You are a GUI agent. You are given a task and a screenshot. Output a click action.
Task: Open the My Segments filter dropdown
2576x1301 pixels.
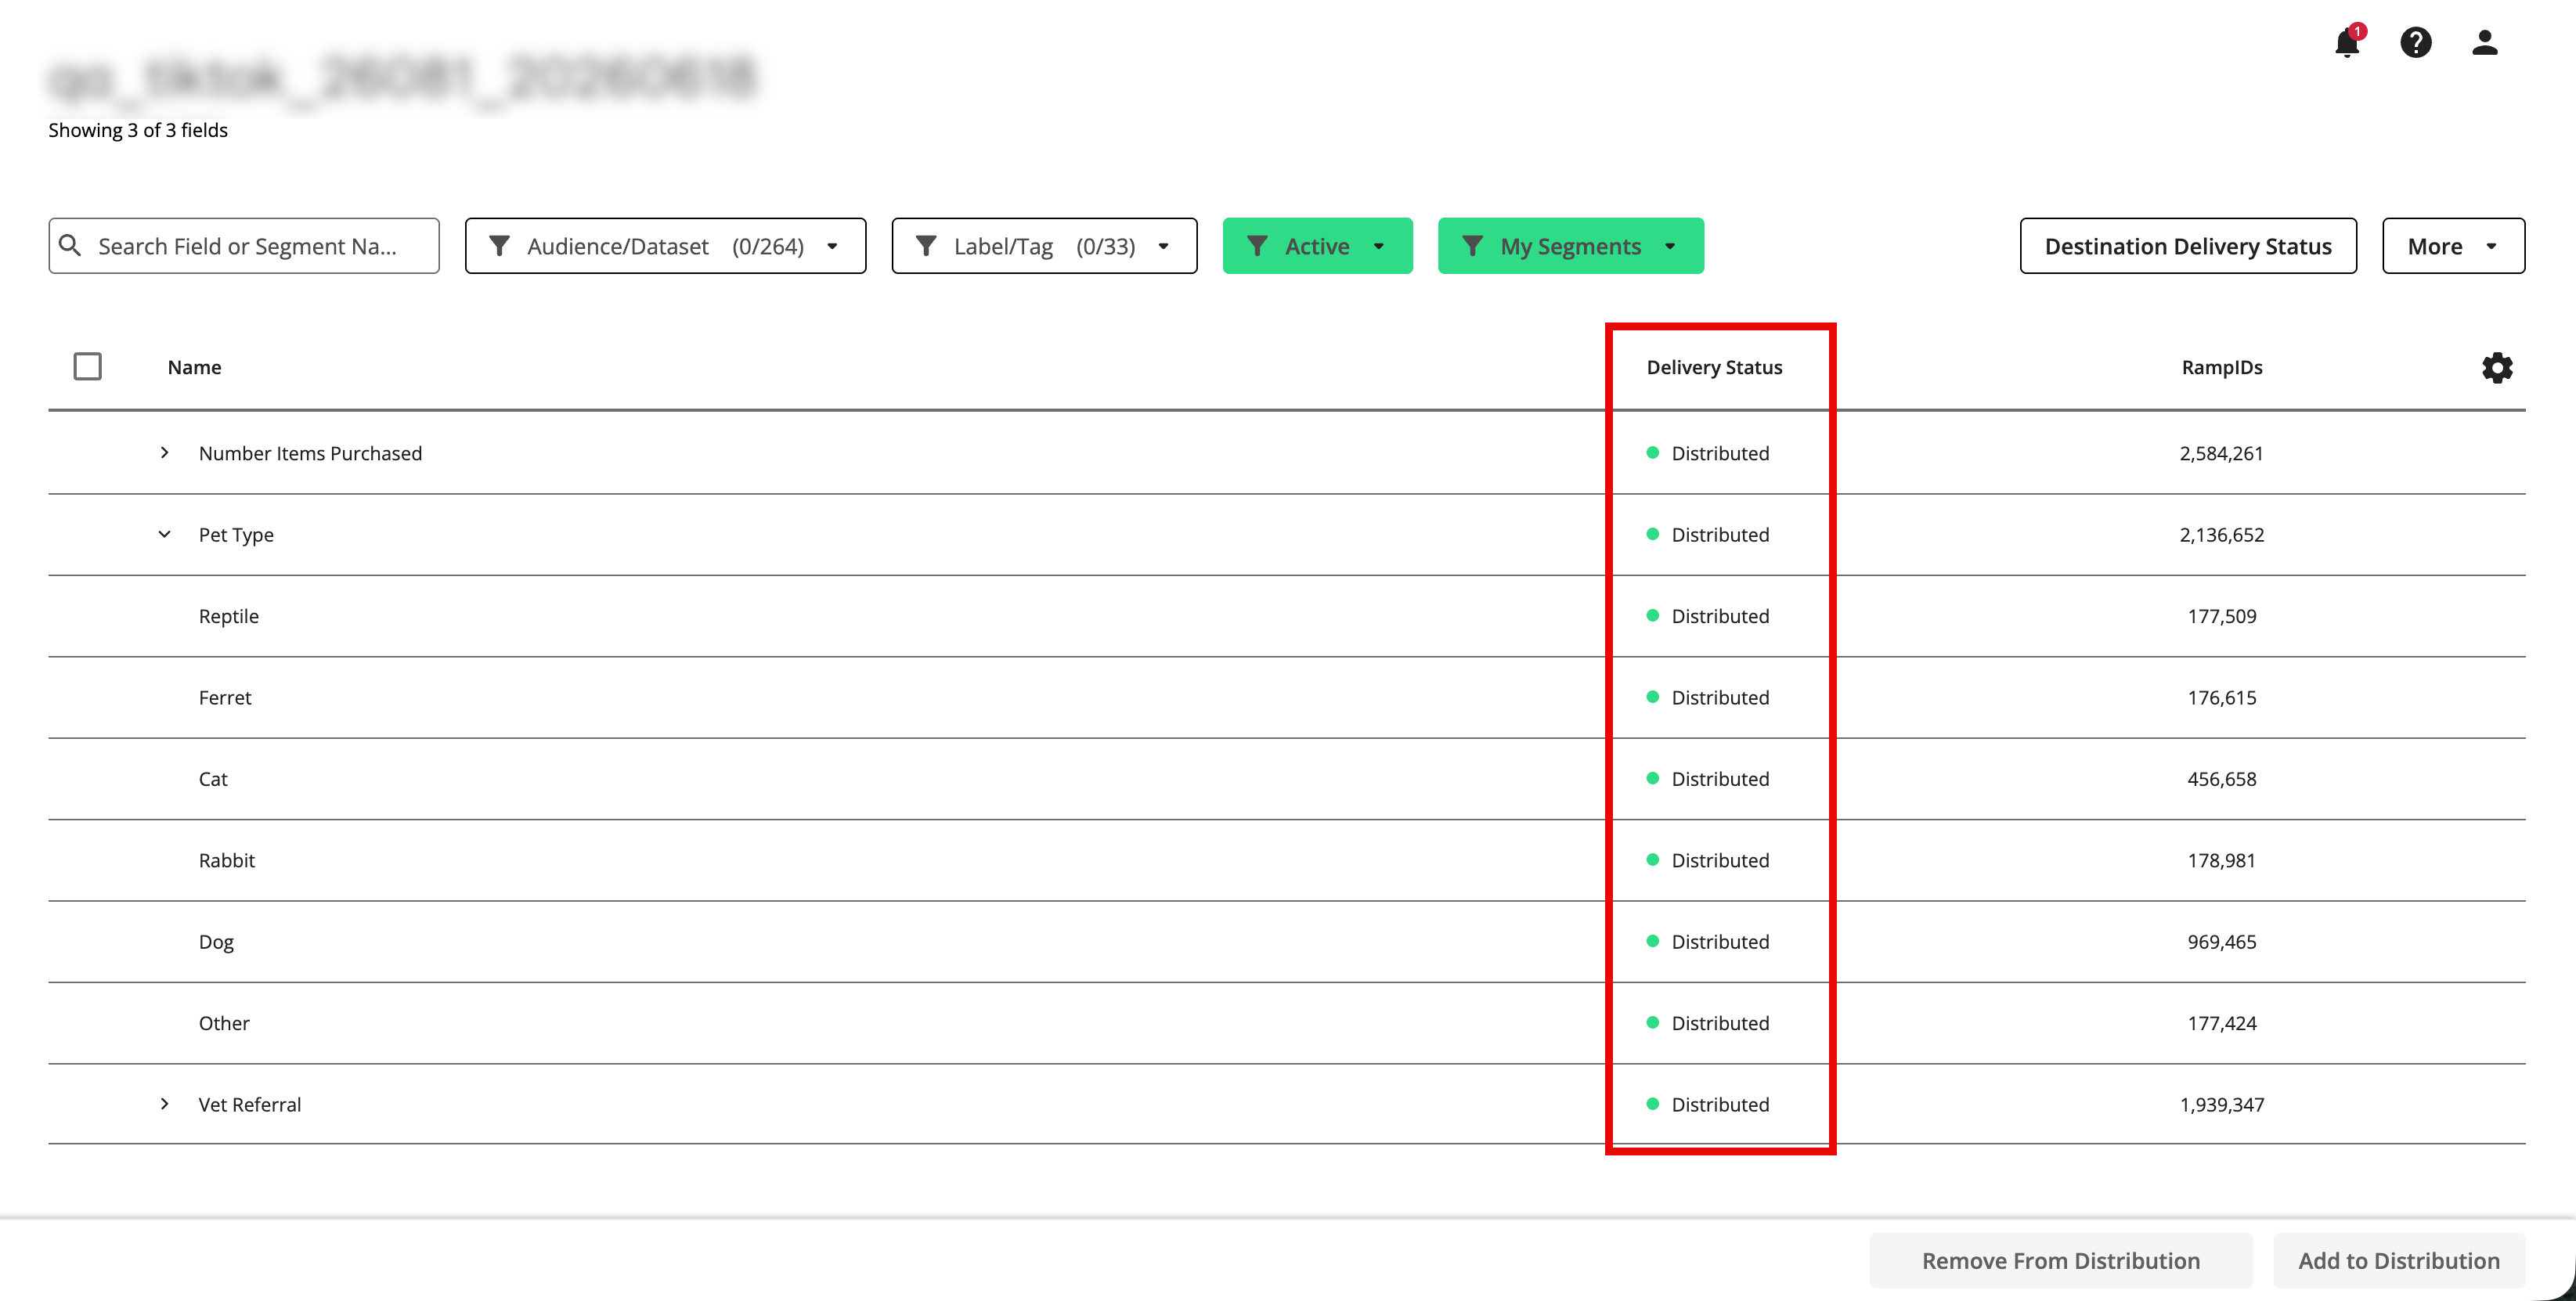click(x=1570, y=246)
